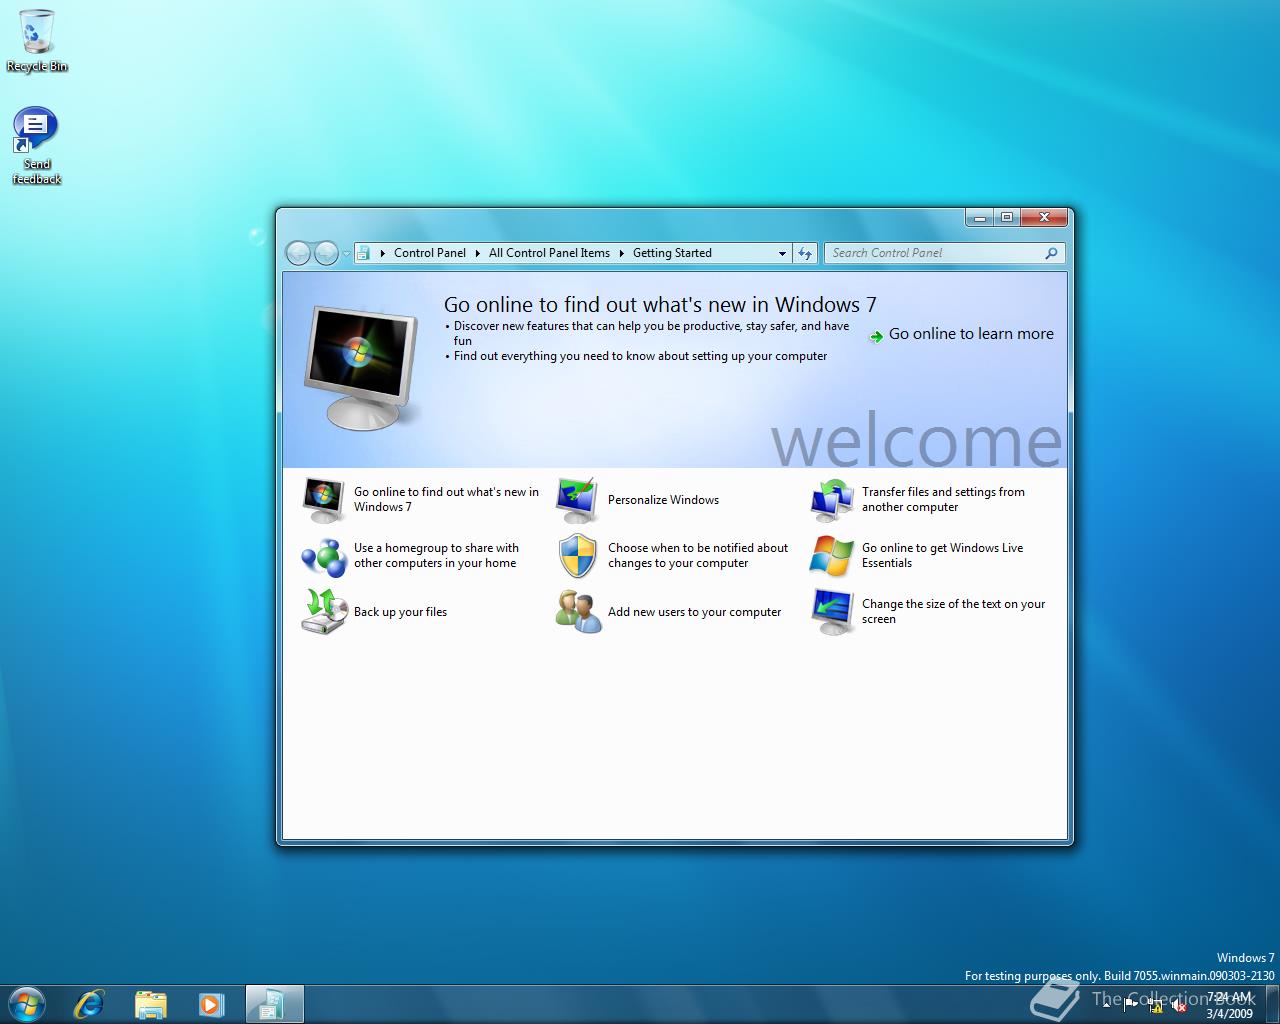
Task: Click 'Use a homegroup to share' text
Action: click(x=436, y=555)
